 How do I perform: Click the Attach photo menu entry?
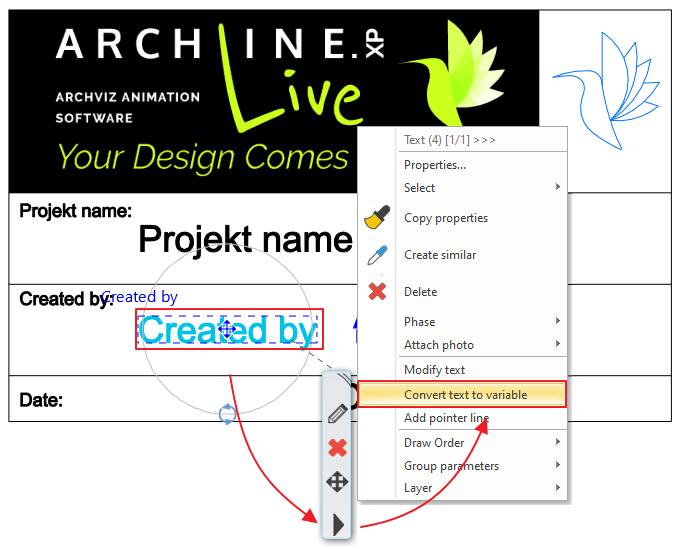[x=438, y=345]
